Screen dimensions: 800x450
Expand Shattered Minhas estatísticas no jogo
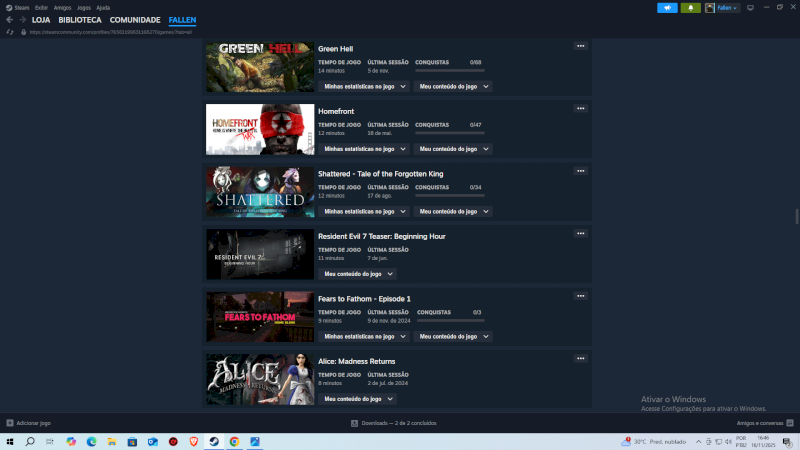(x=364, y=212)
